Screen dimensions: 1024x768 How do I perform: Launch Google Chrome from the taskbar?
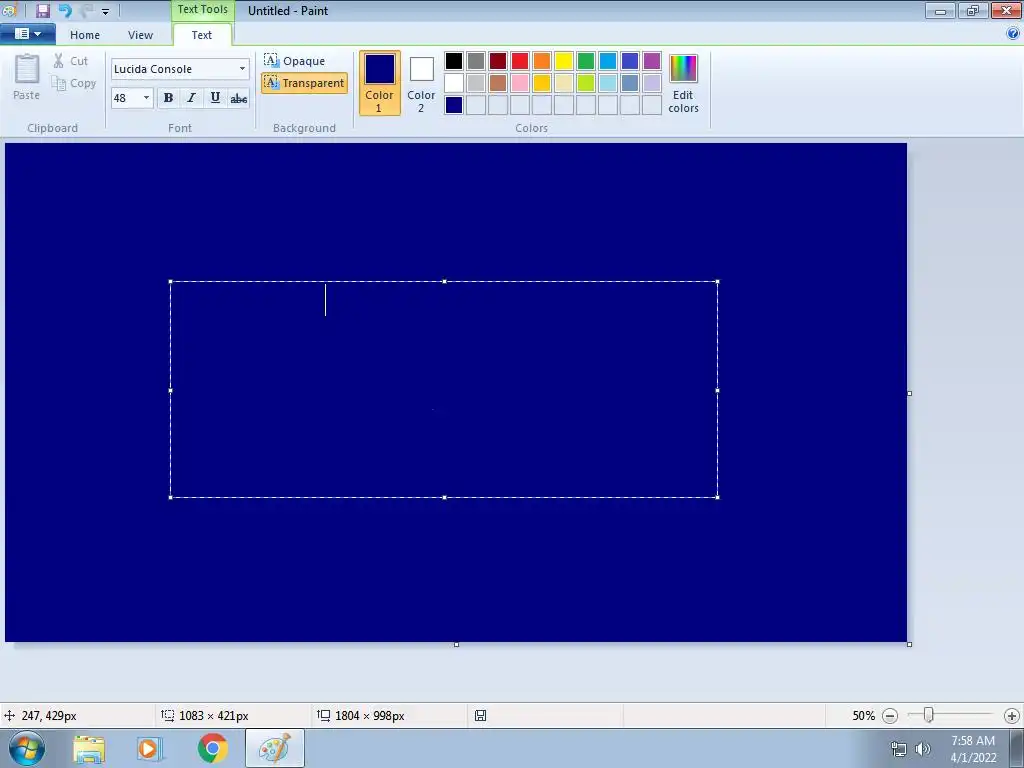pos(212,748)
